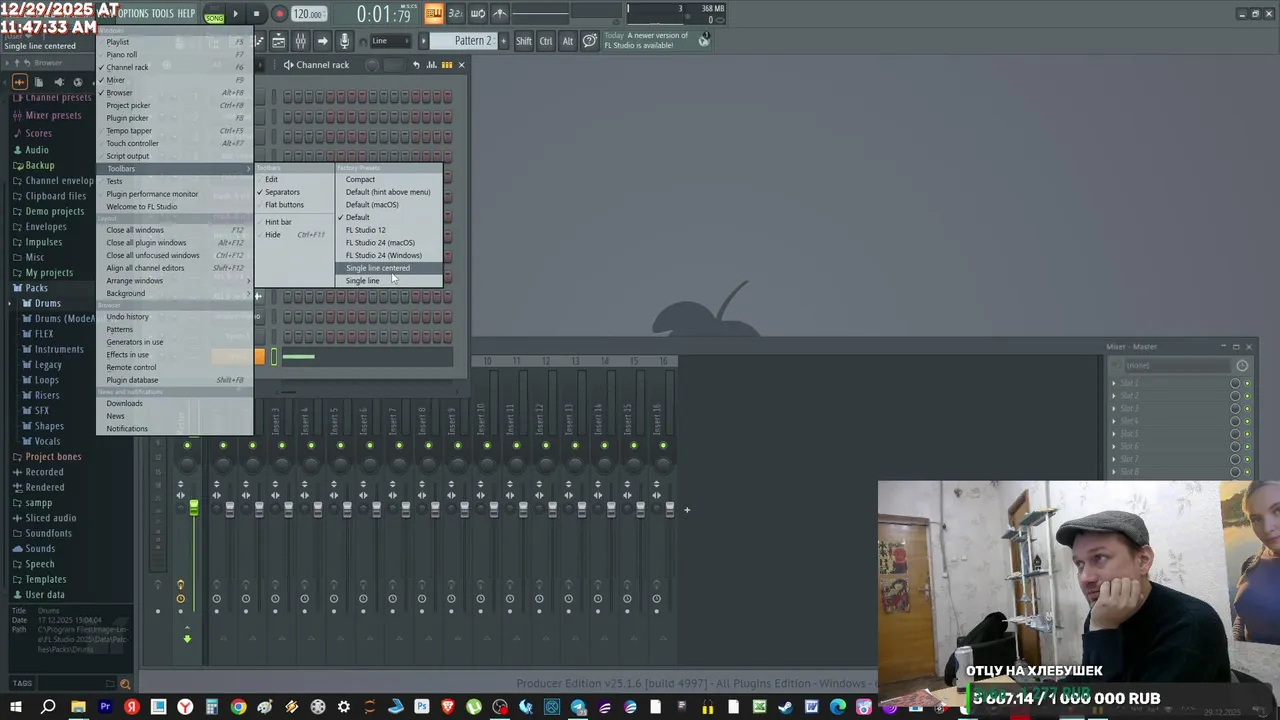Click the Channel rack speaker icon
Image resolution: width=1280 pixels, height=720 pixels.
pyautogui.click(x=288, y=65)
